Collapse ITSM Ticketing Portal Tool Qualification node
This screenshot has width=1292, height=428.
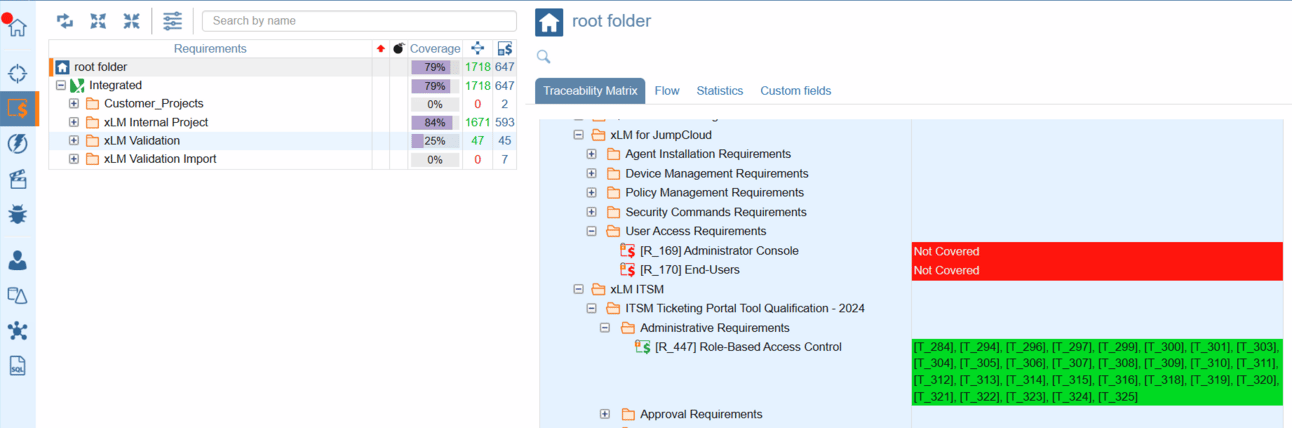pyautogui.click(x=591, y=308)
